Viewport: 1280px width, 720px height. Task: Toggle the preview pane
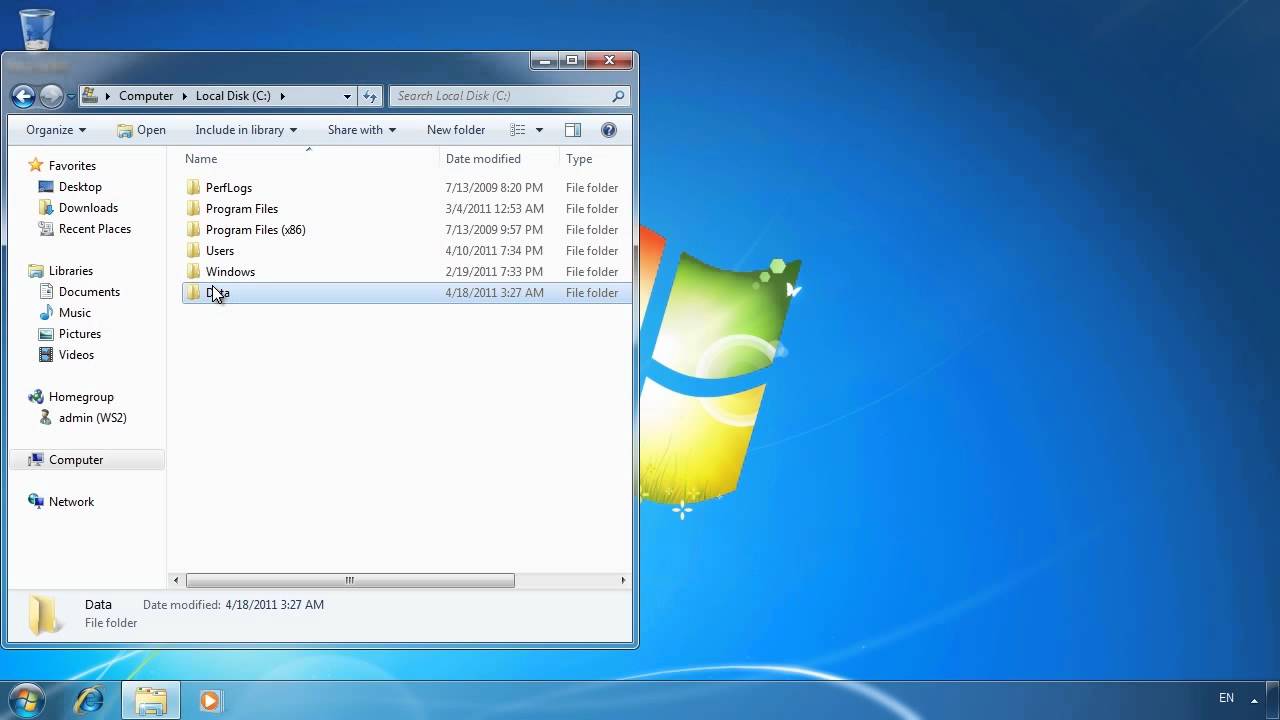click(573, 130)
